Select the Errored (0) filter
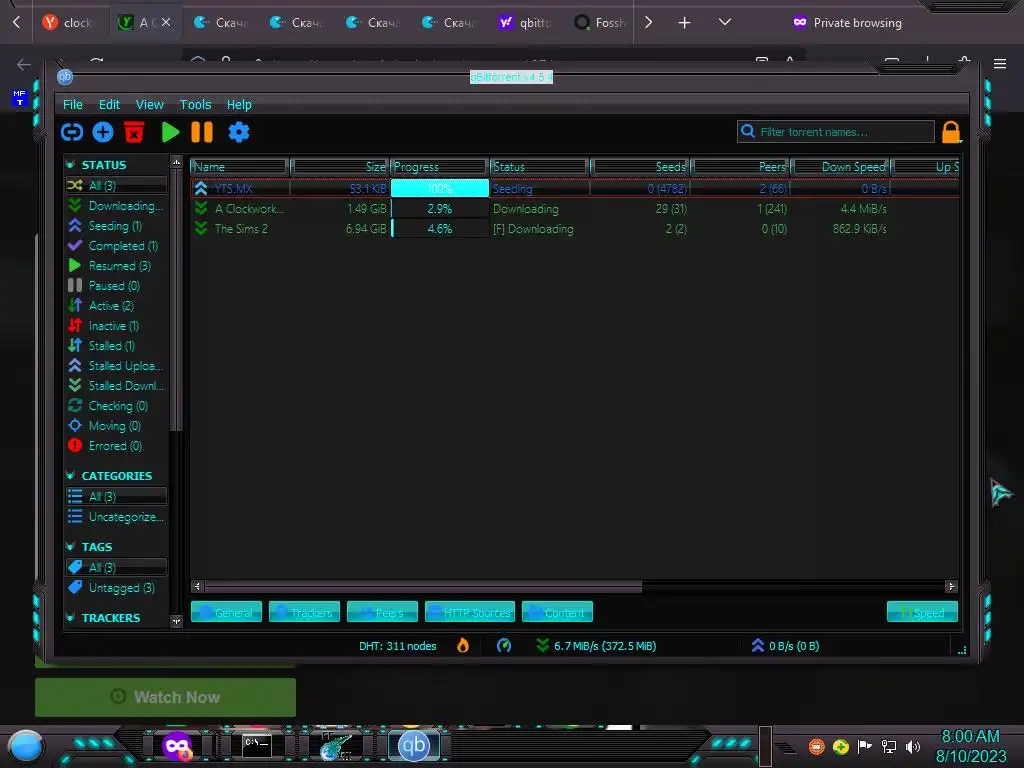This screenshot has width=1024, height=768. pyautogui.click(x=116, y=445)
